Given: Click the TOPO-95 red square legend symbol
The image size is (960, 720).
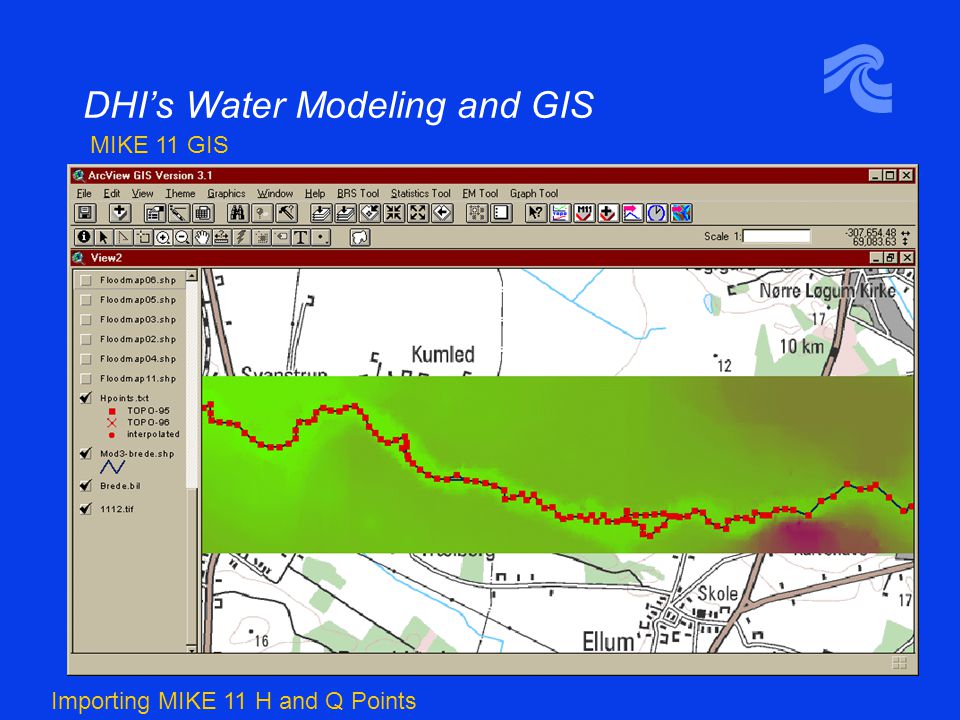Looking at the screenshot, I should coord(112,411).
